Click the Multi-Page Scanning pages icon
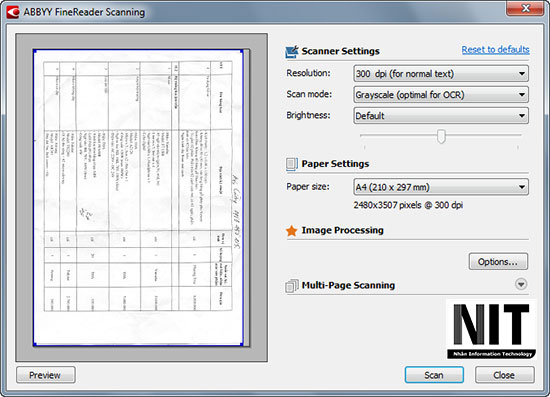Screen dimensions: 550x397 (x=292, y=286)
